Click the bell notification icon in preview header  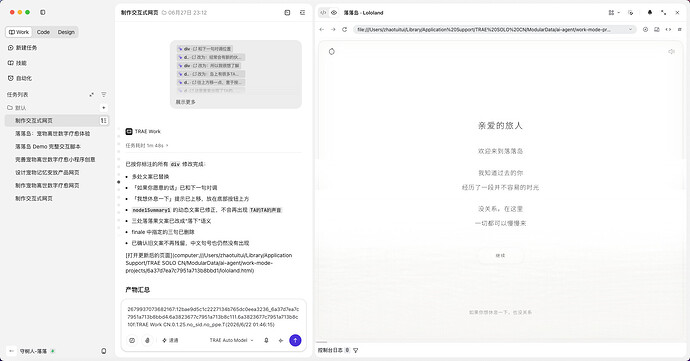[x=650, y=13]
